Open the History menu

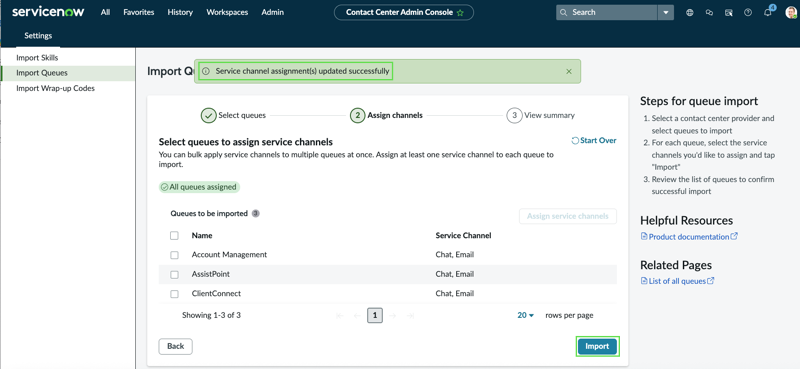tap(180, 12)
